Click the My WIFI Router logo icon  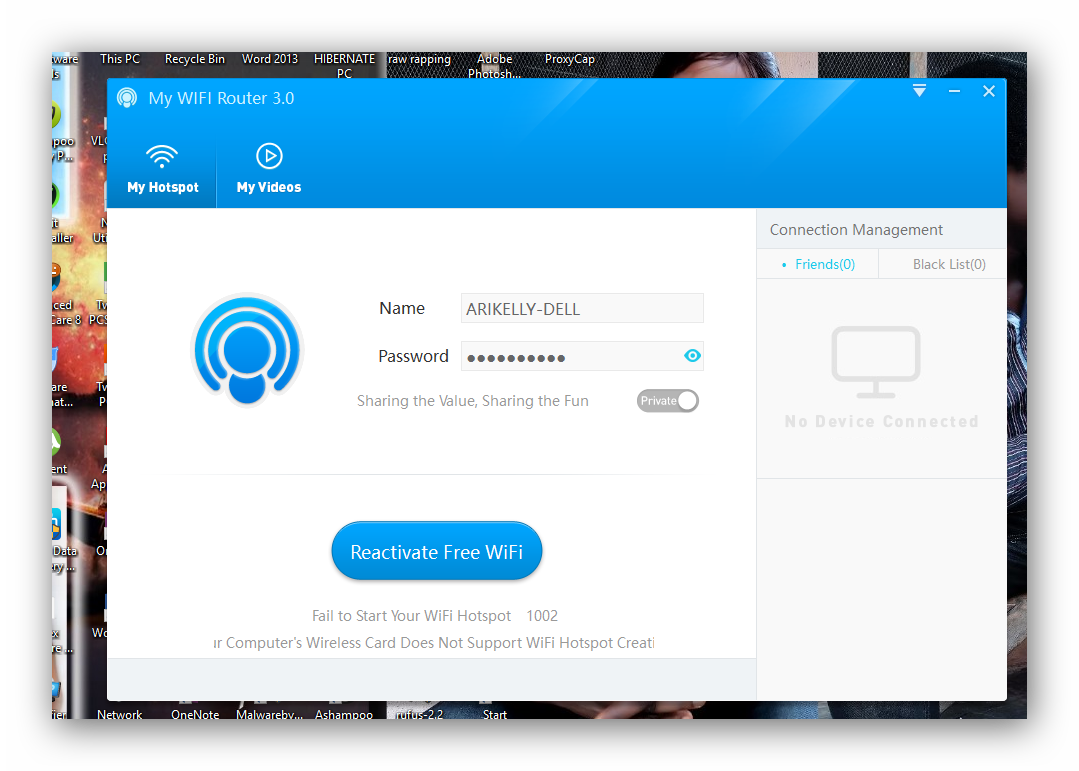pyautogui.click(x=127, y=98)
